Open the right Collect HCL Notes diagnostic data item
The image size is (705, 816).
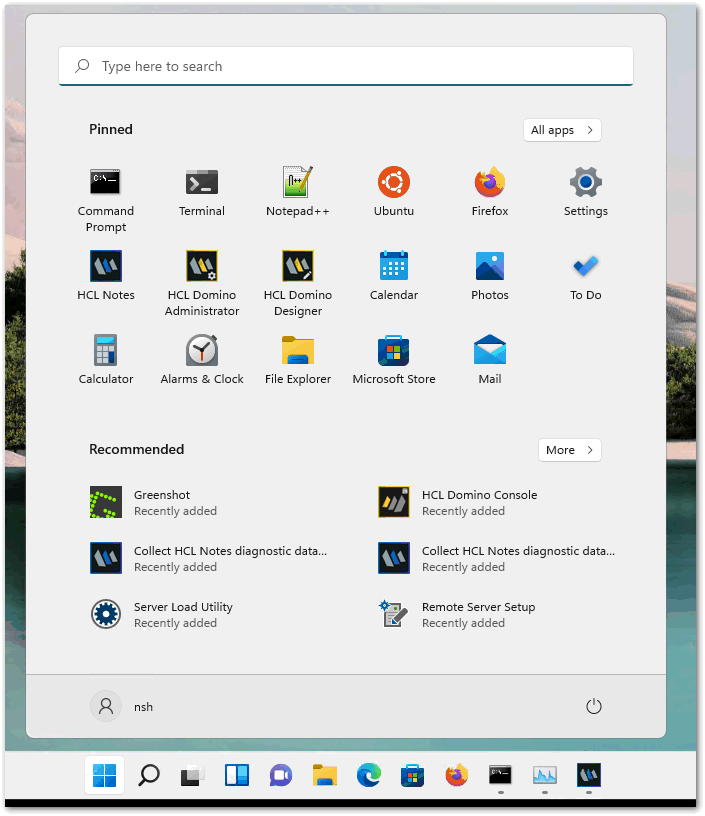point(497,558)
